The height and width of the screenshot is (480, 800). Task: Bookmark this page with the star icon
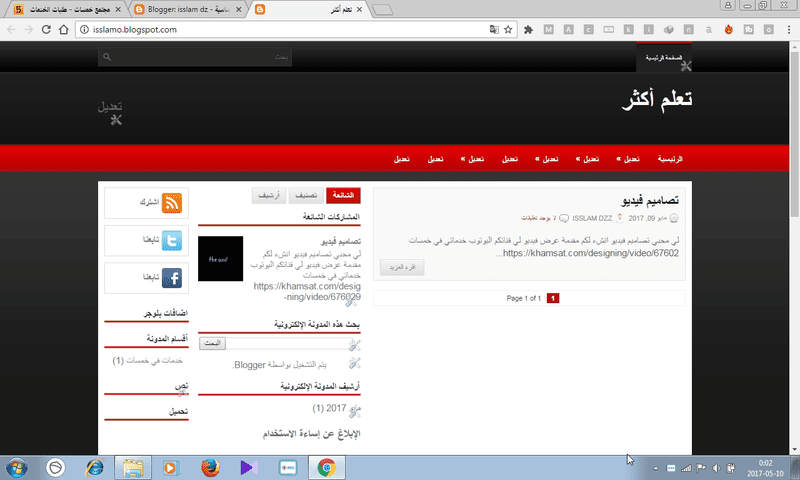coord(508,30)
